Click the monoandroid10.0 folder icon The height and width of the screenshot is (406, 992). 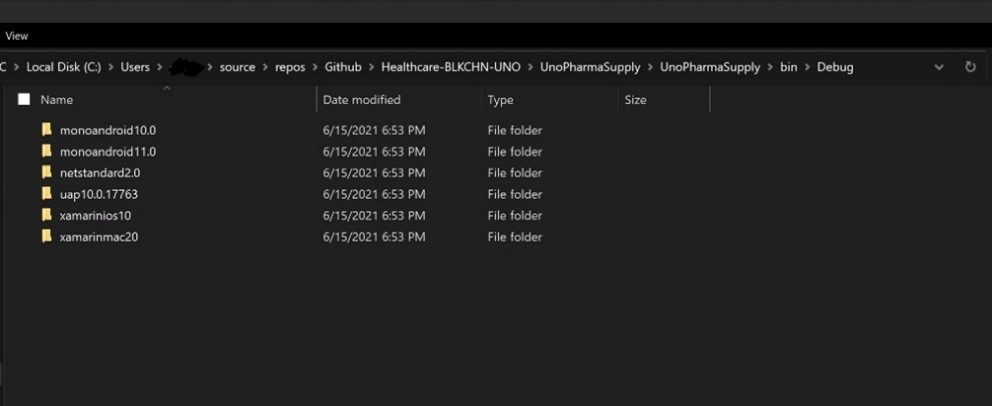point(46,130)
